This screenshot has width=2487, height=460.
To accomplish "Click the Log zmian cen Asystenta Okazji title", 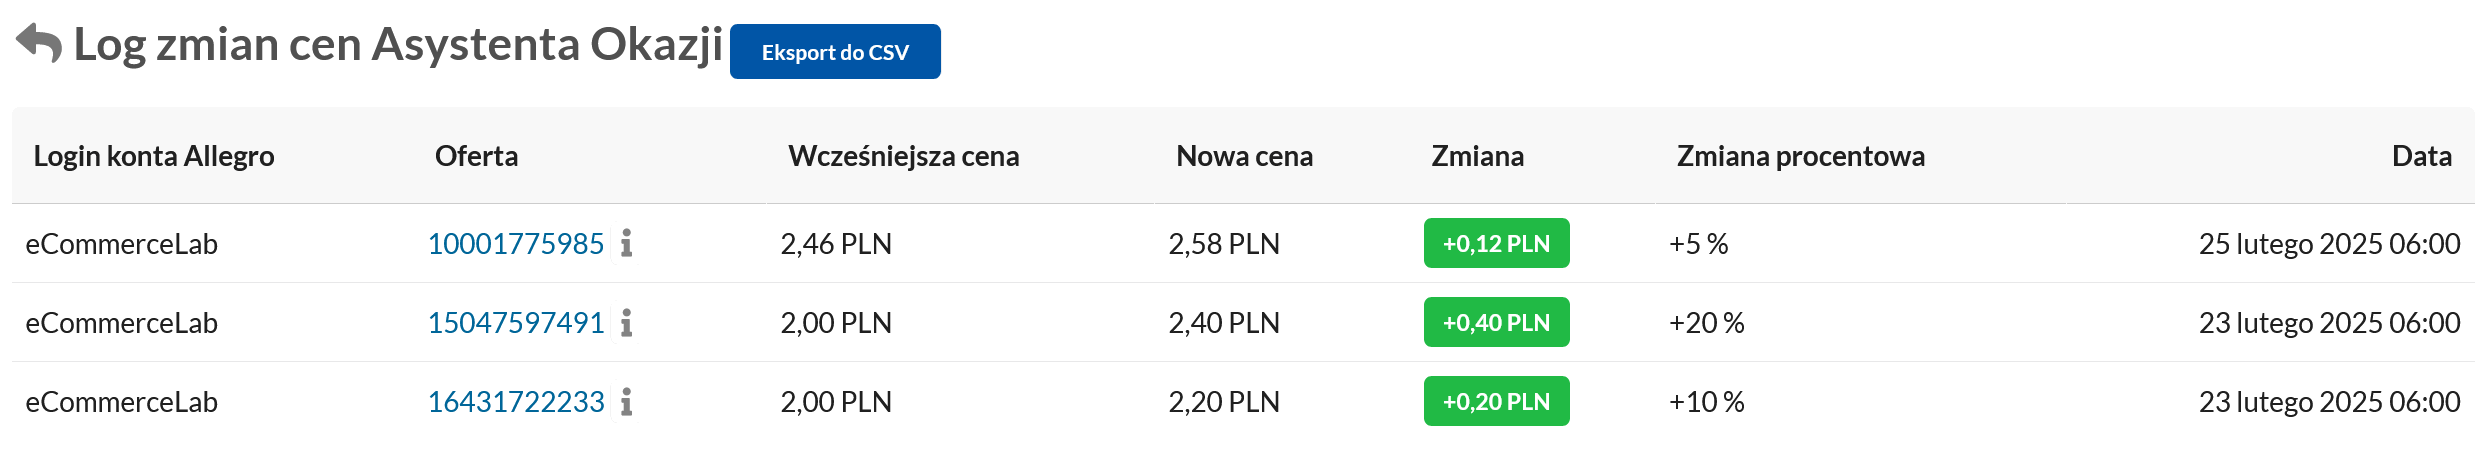I will [x=398, y=45].
